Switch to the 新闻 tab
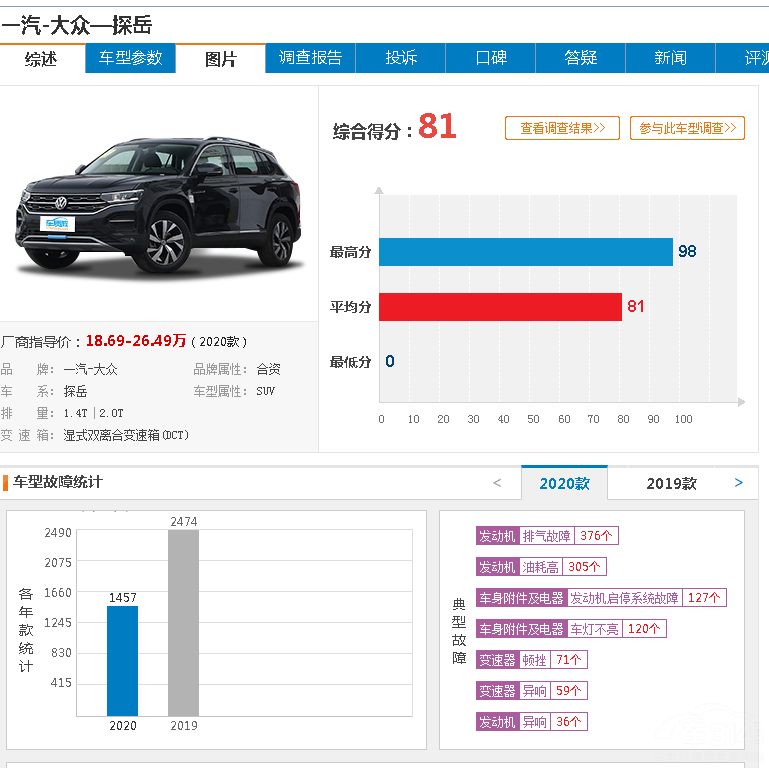This screenshot has height=768, width=769. (670, 58)
